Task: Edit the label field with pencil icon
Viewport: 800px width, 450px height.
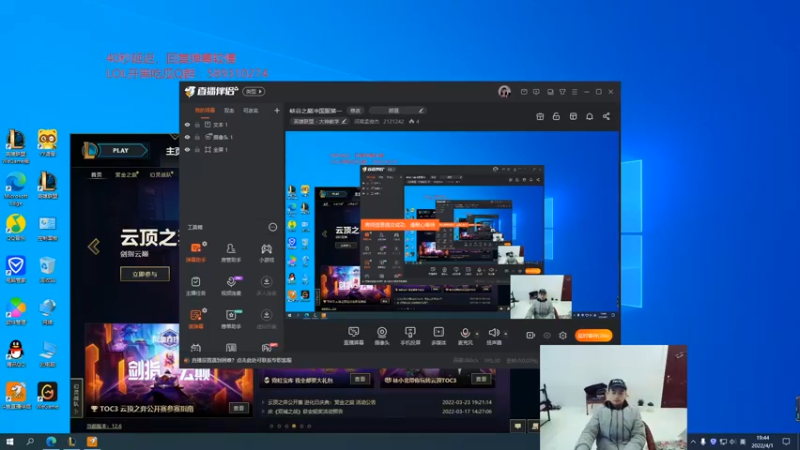Action: 397,111
